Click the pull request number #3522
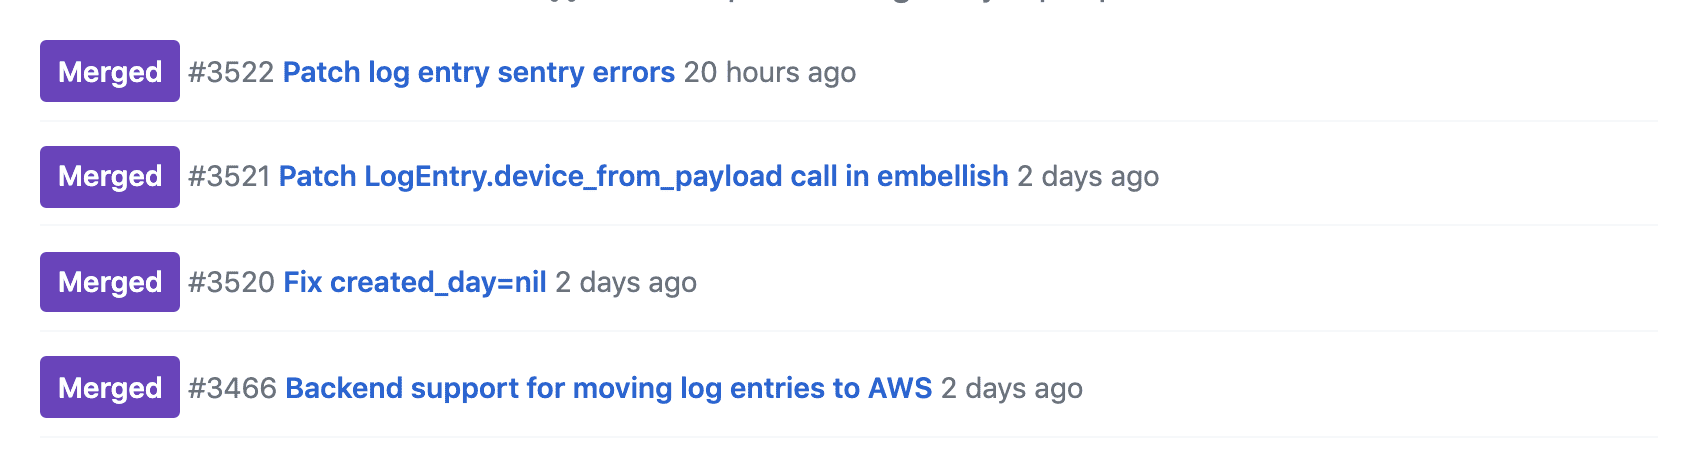Screen dimensions: 1686x456 coord(231,72)
